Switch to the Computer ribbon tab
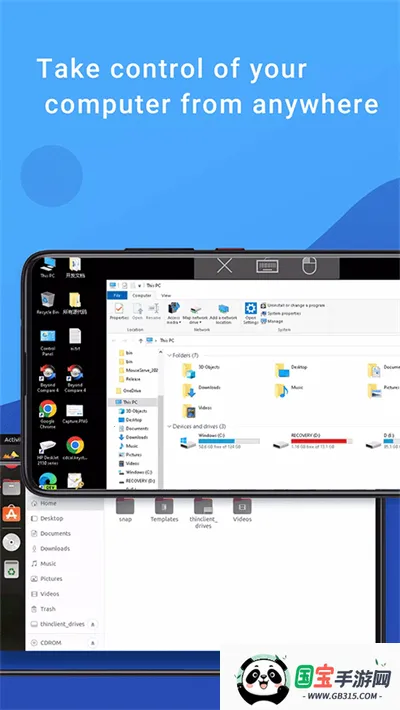 tap(141, 295)
